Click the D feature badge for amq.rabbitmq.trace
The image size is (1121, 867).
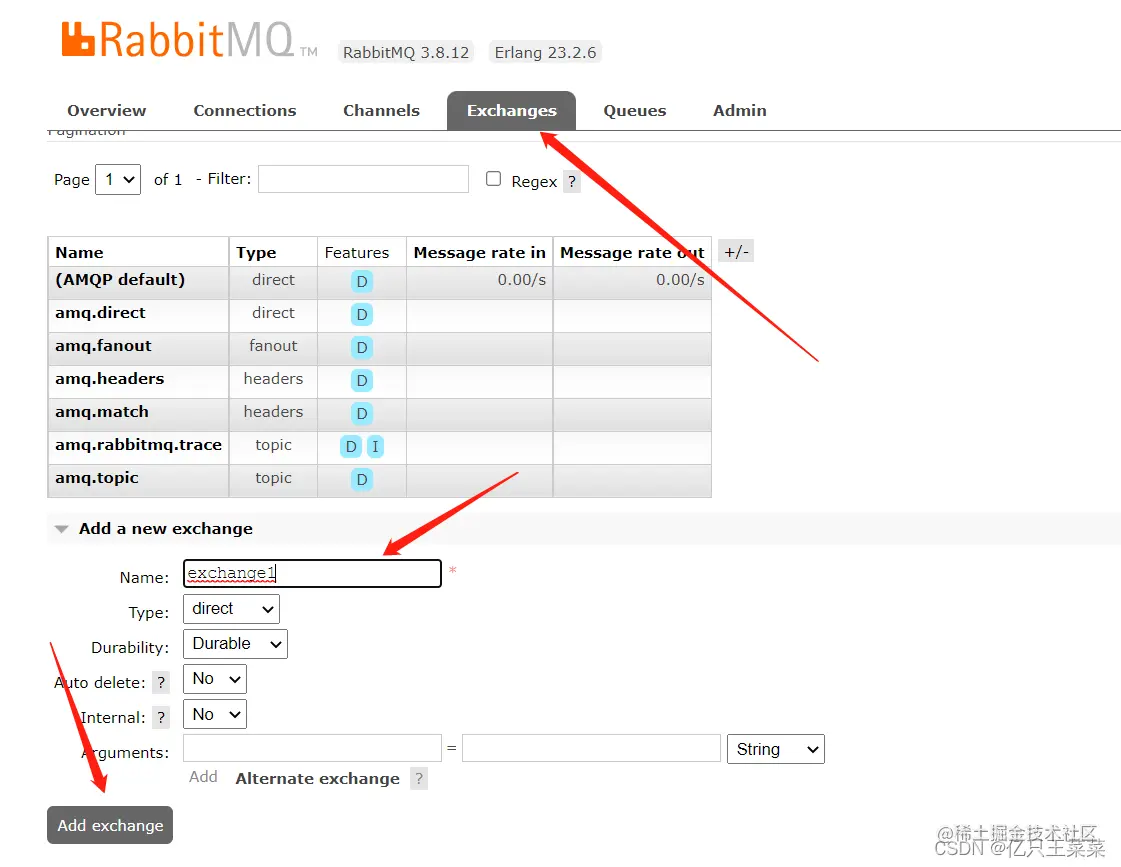point(351,447)
